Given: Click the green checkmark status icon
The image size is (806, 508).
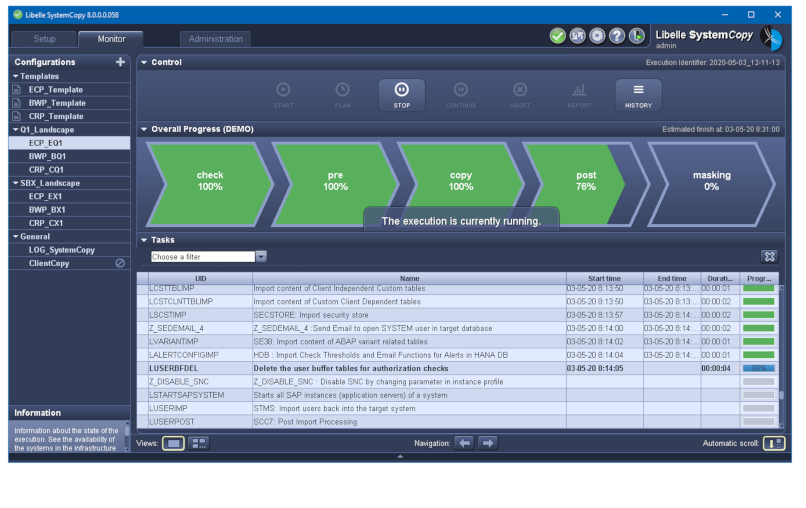Looking at the screenshot, I should [x=558, y=36].
